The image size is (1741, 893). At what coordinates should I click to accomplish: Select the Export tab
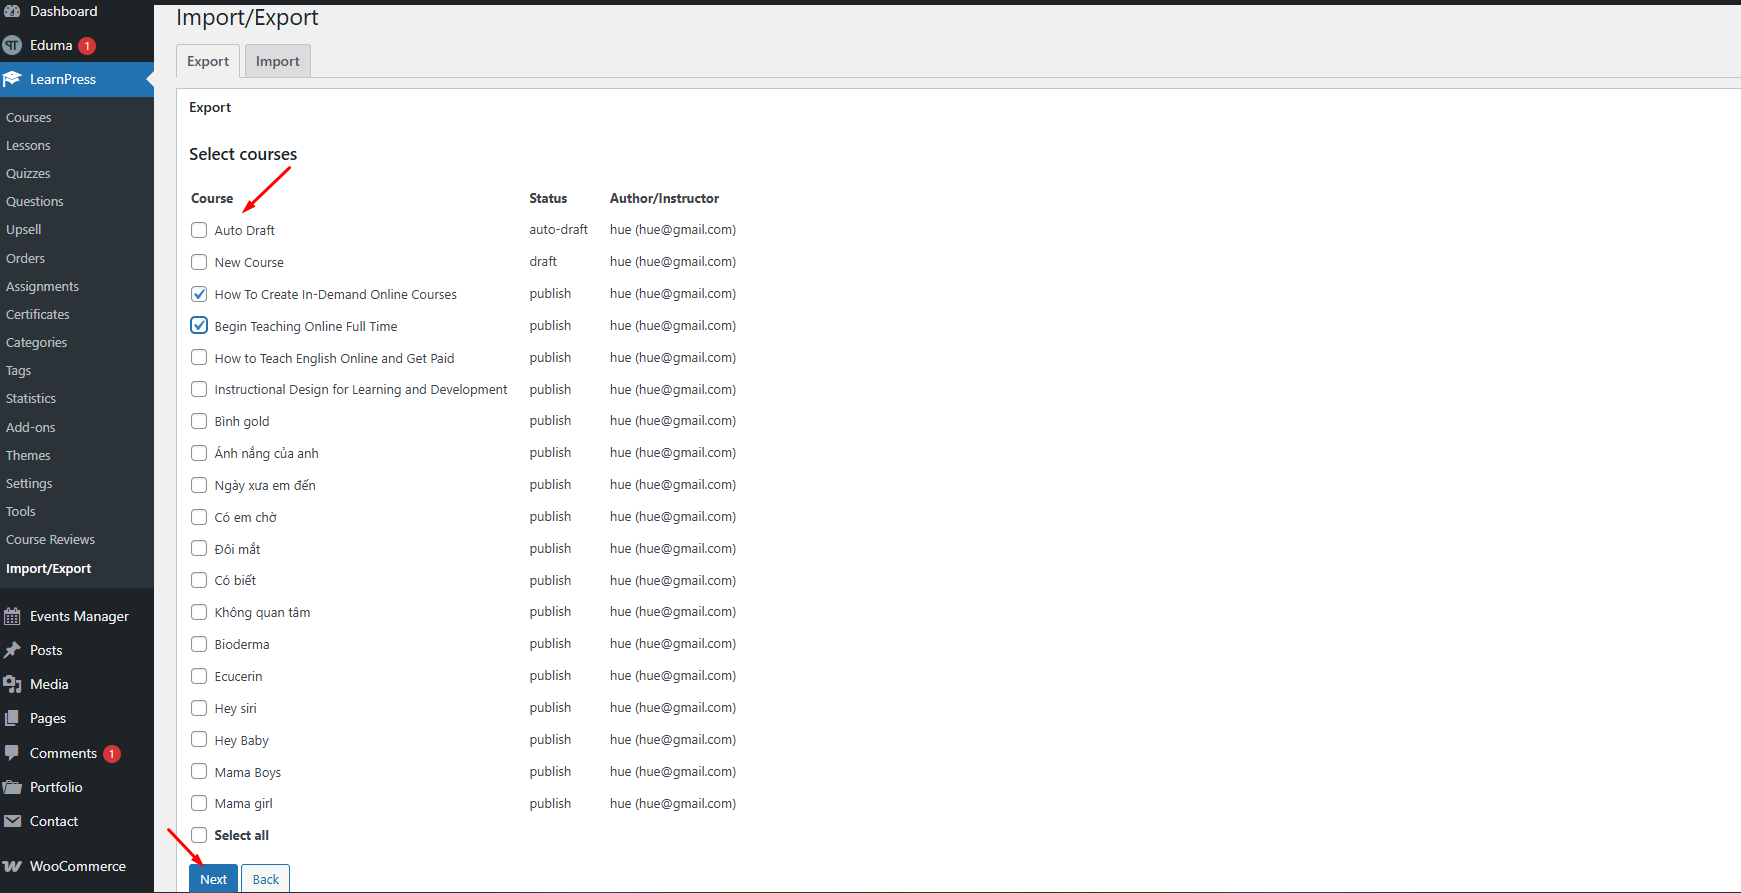point(208,61)
